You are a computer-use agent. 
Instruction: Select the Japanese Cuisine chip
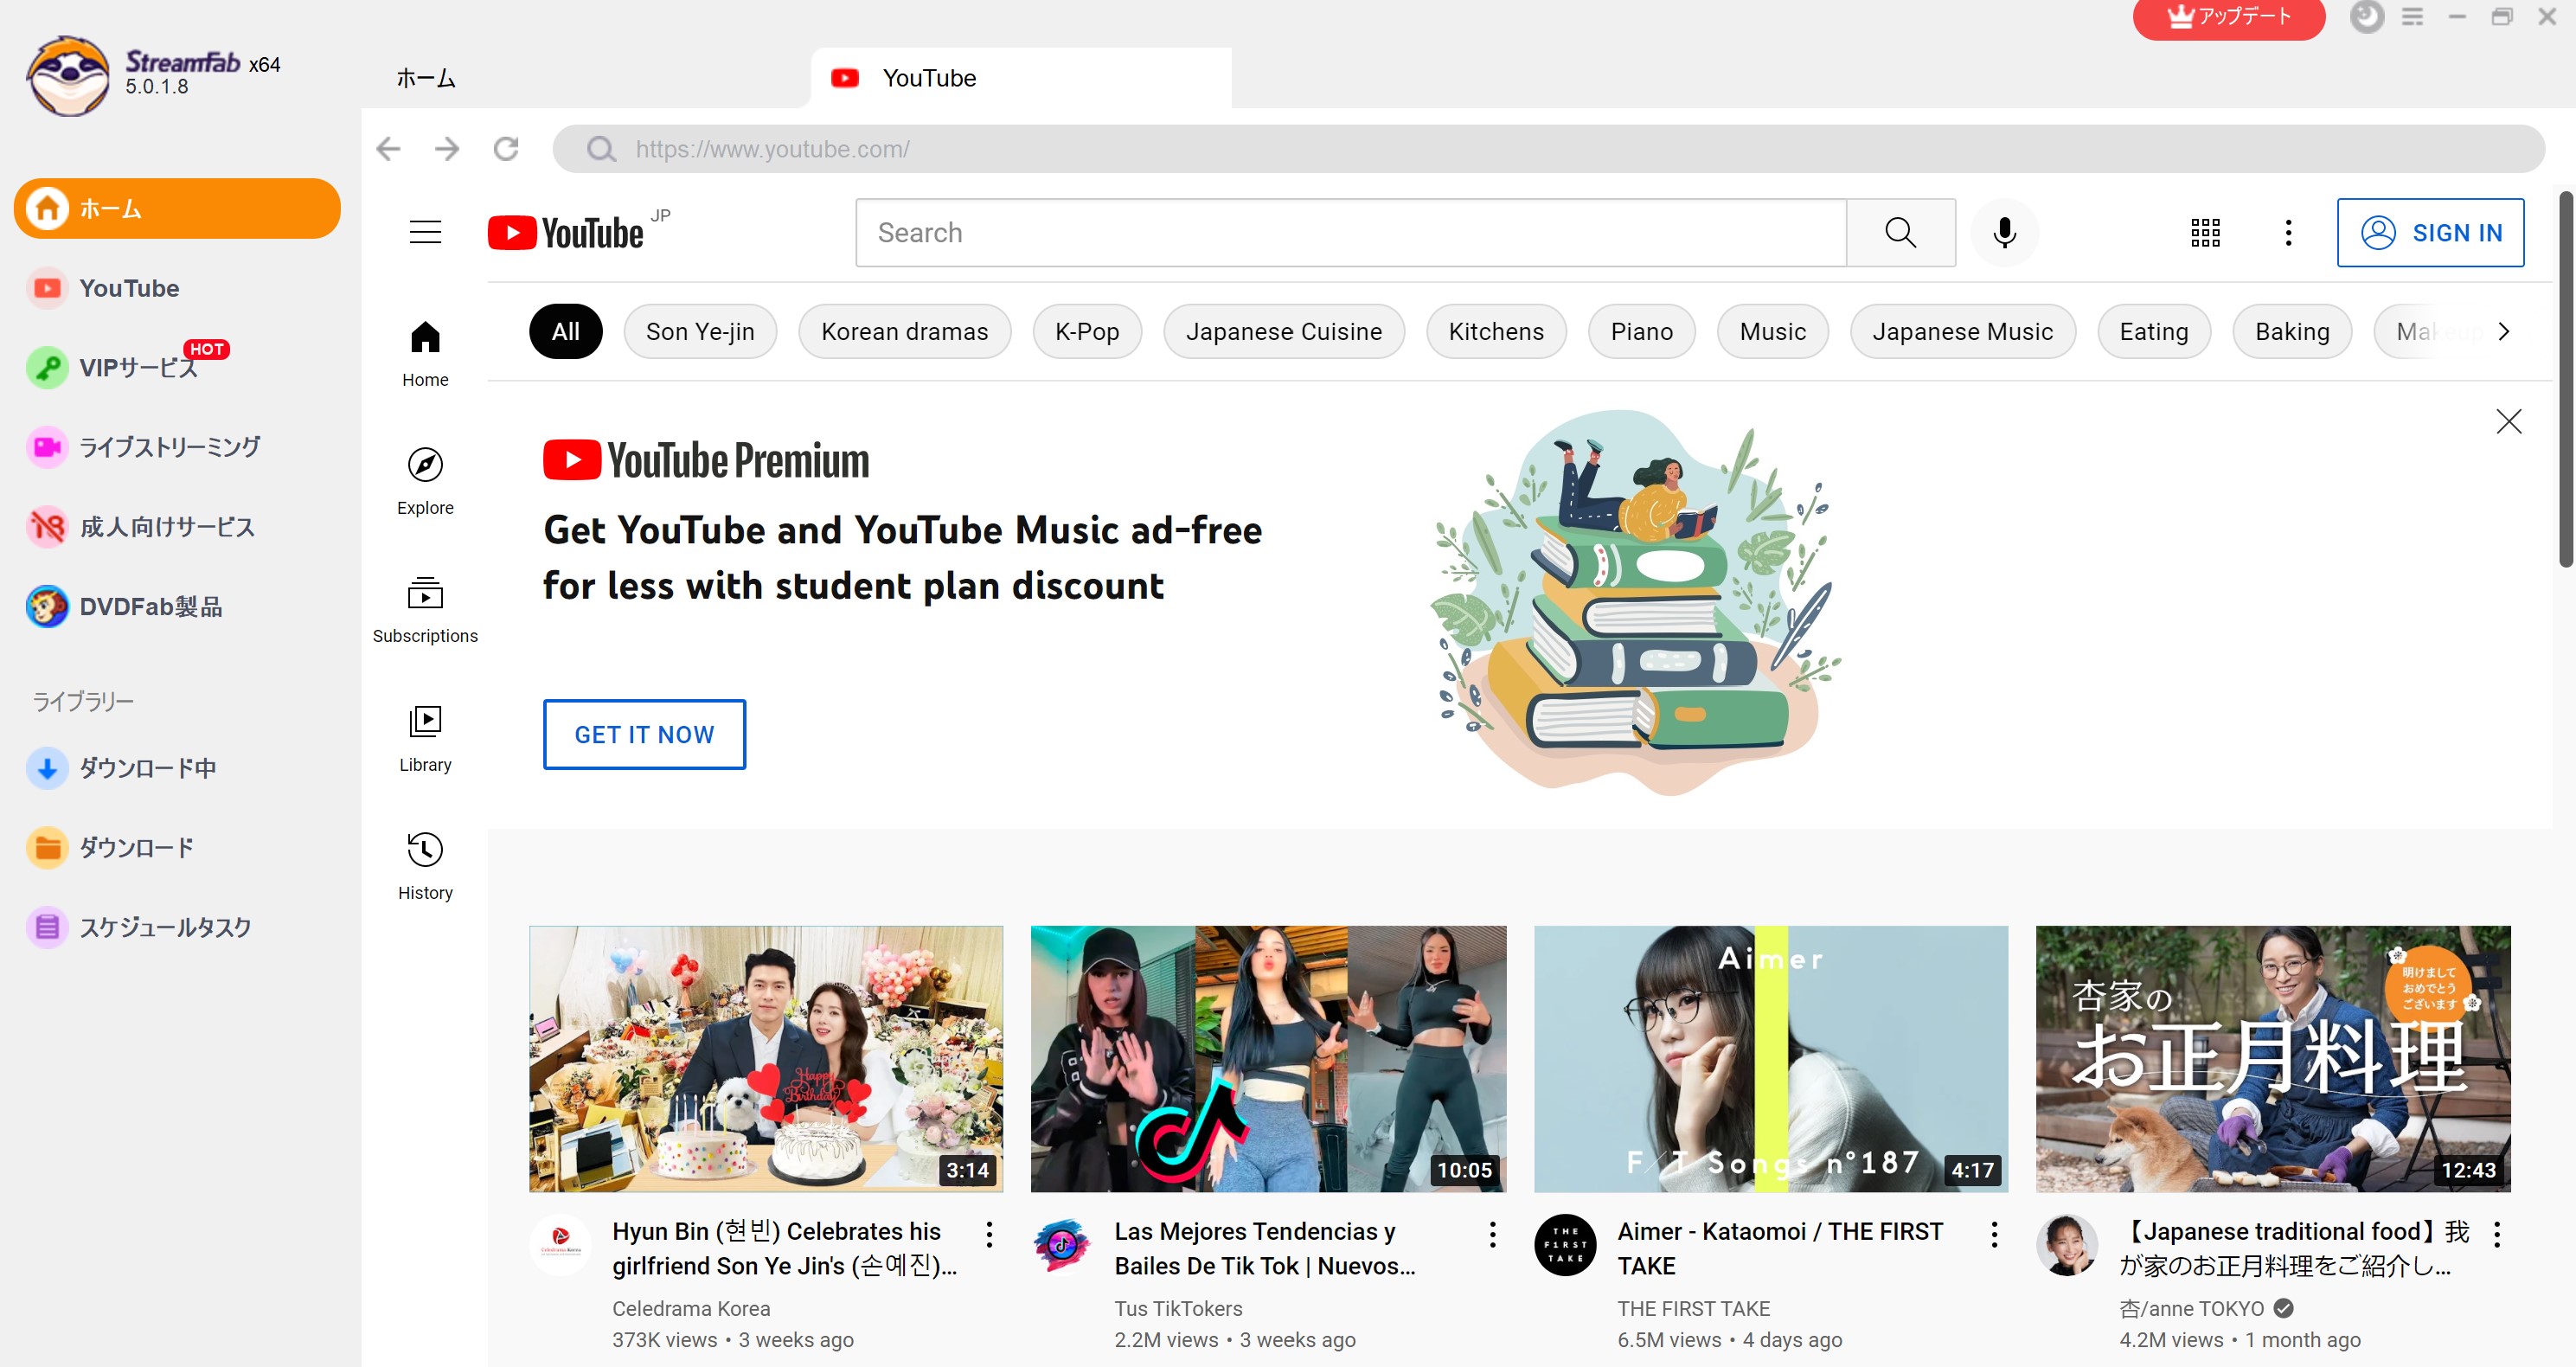coord(1284,331)
